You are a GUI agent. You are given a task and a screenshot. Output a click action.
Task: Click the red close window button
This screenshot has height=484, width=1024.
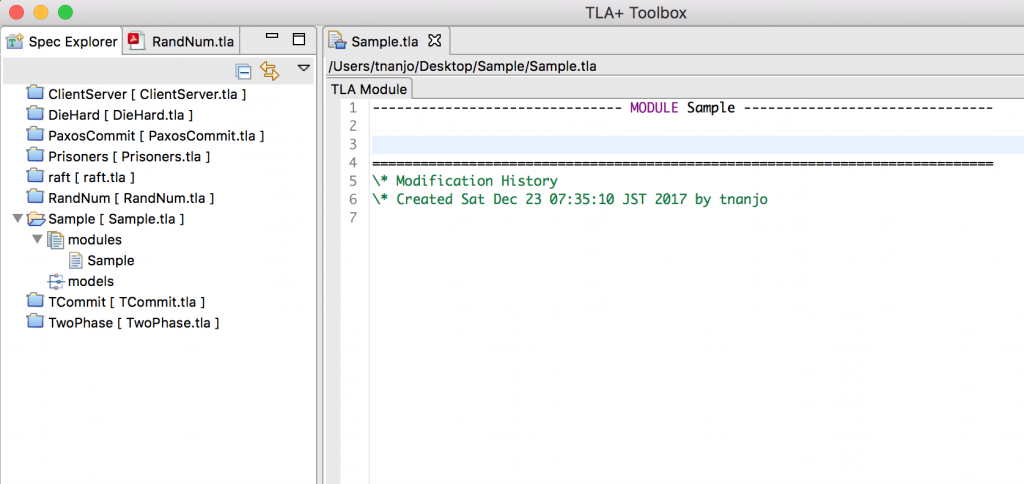[x=15, y=12]
